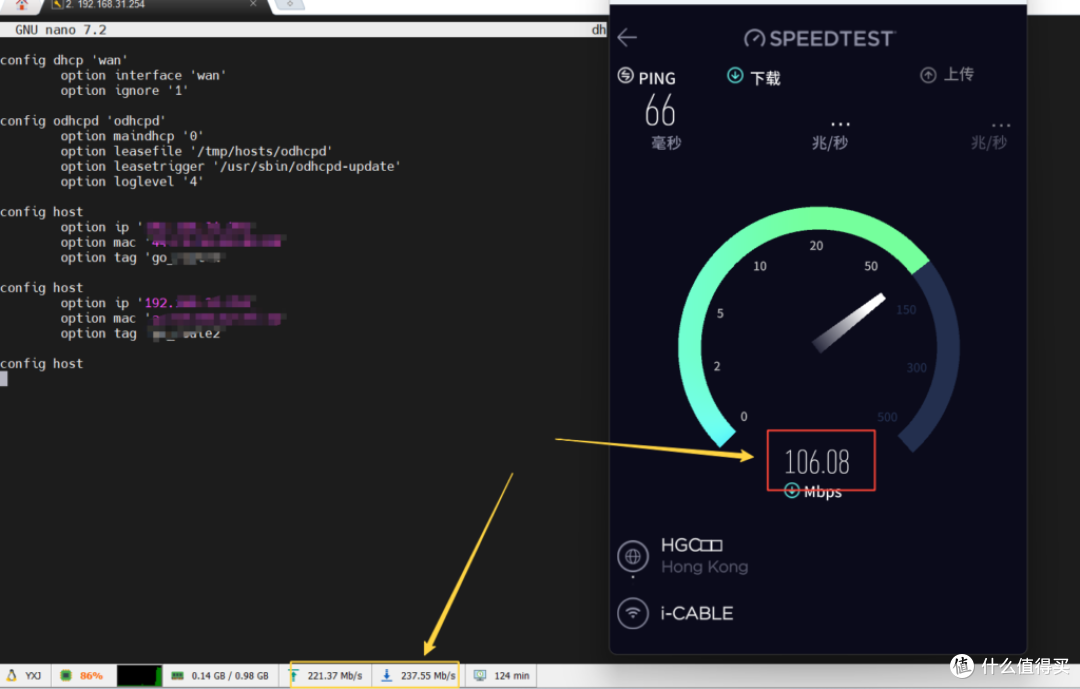Click the GNU nano 7.2 title text

61,30
